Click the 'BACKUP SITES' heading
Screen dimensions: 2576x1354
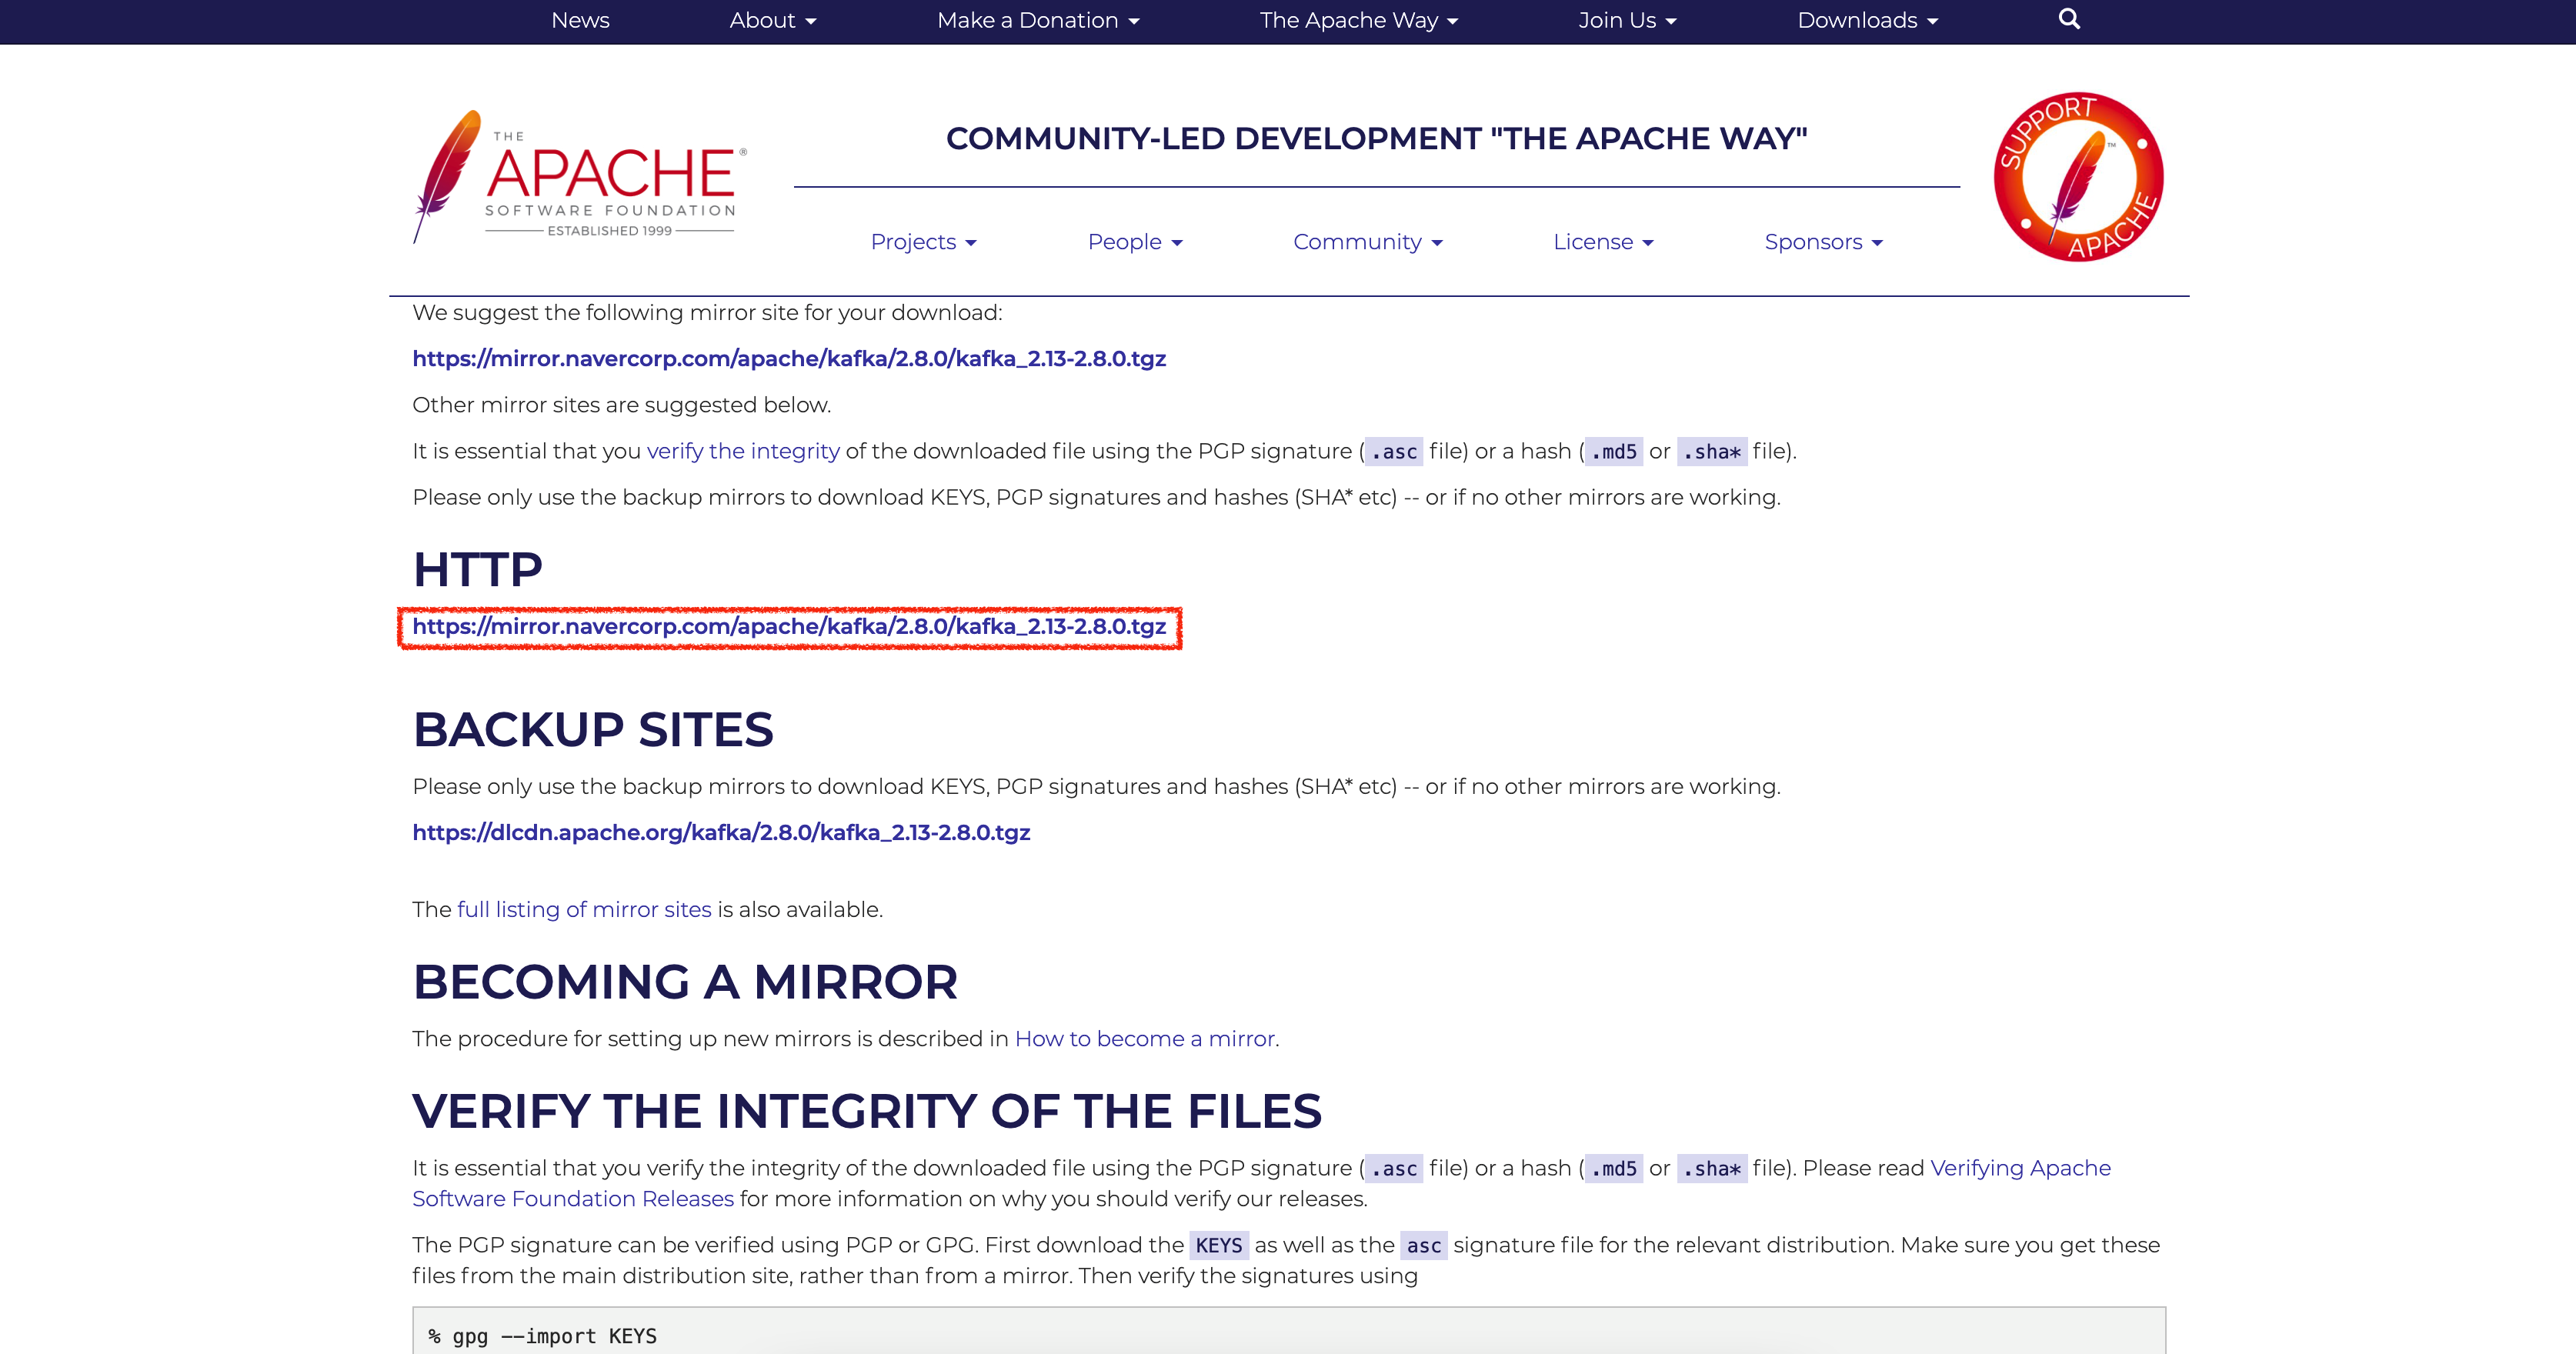[x=593, y=729]
